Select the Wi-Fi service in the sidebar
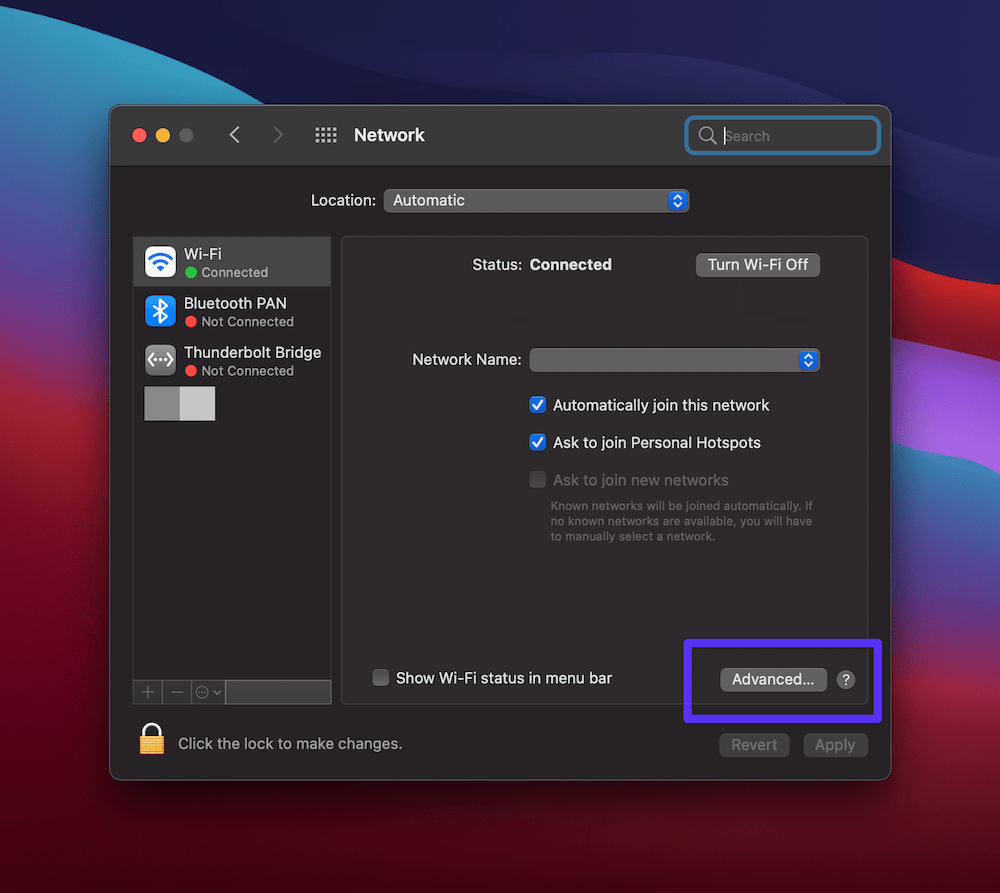 (x=231, y=261)
